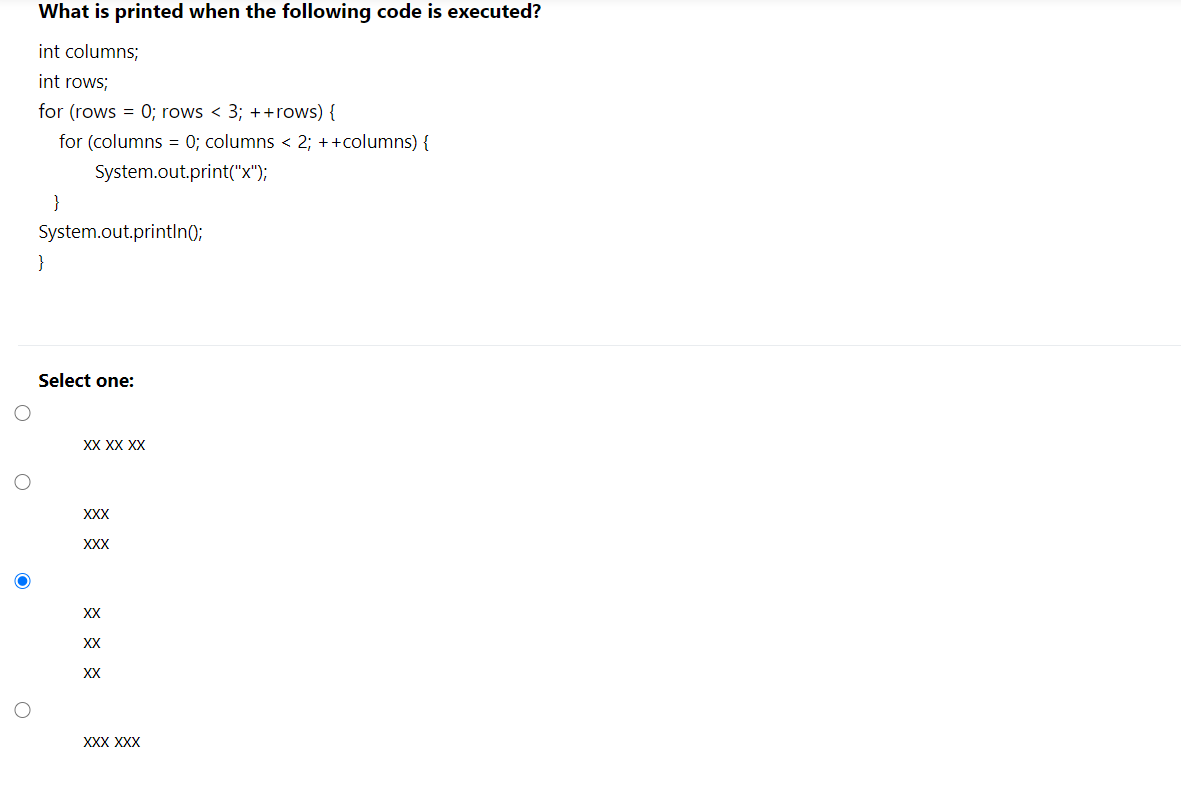1181x789 pixels.
Task: Click the answer text 'xx xx xx'
Action: [114, 444]
